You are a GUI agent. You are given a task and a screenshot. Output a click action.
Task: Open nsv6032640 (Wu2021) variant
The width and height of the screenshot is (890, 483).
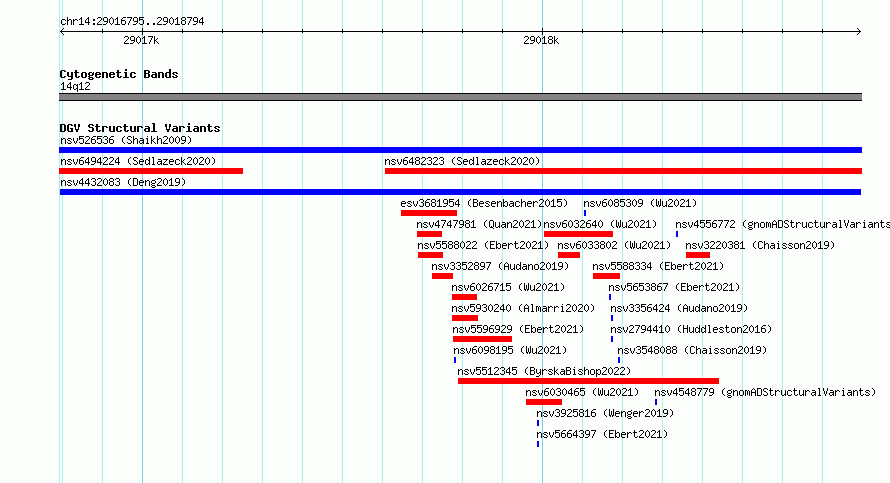pos(600,224)
